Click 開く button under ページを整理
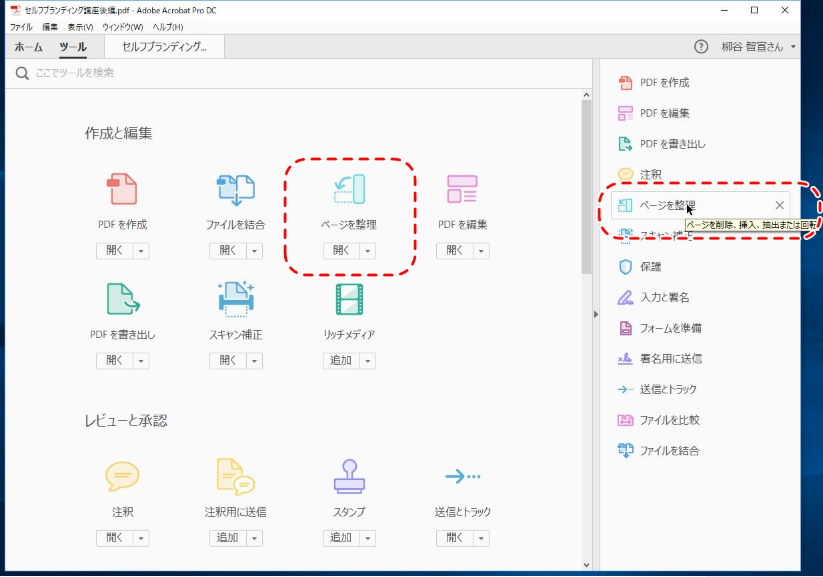 (341, 251)
